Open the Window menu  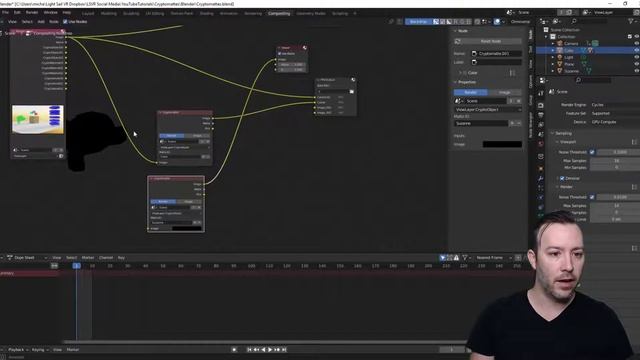51,13
